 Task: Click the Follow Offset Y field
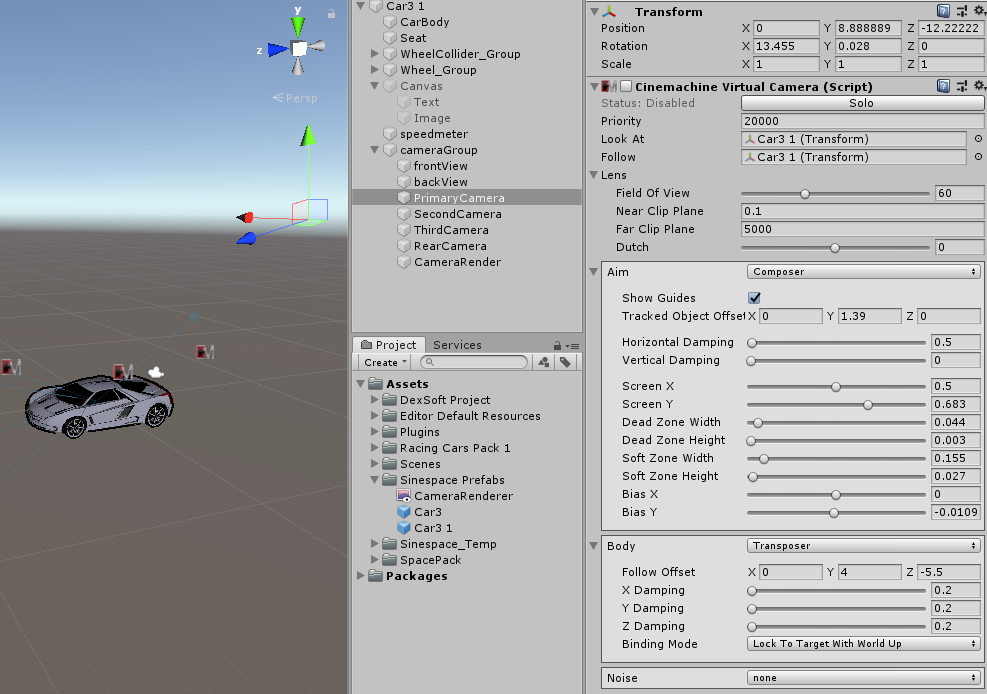point(869,572)
